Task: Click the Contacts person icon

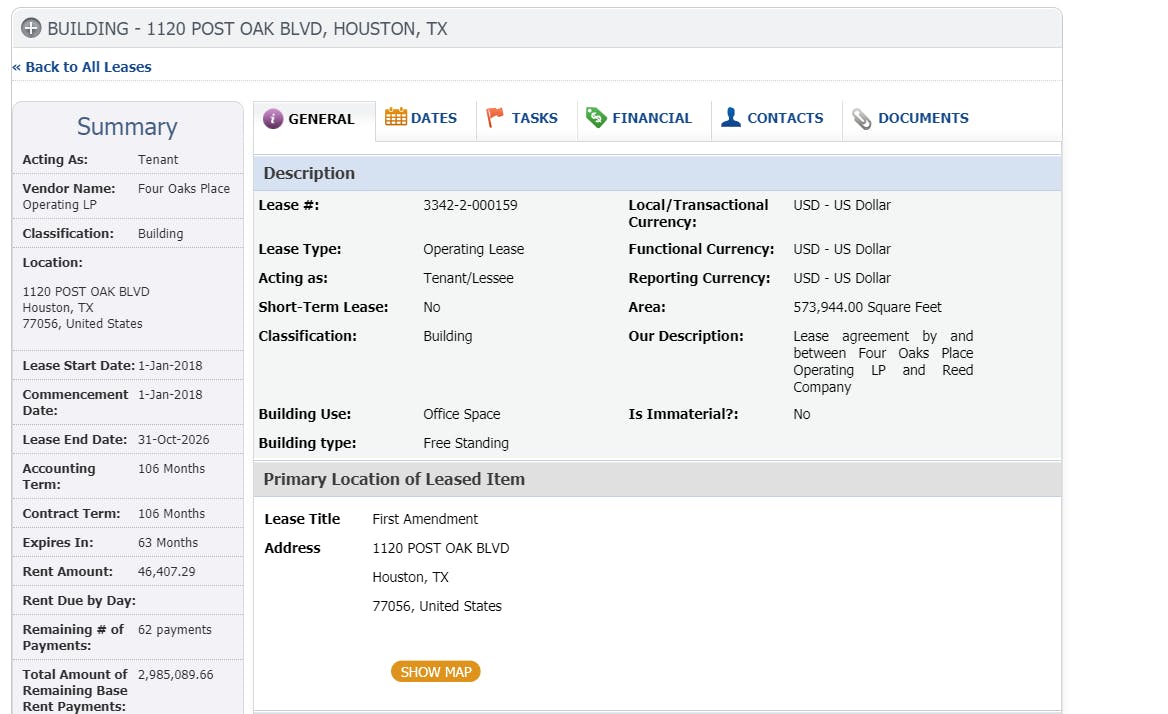Action: [x=731, y=117]
